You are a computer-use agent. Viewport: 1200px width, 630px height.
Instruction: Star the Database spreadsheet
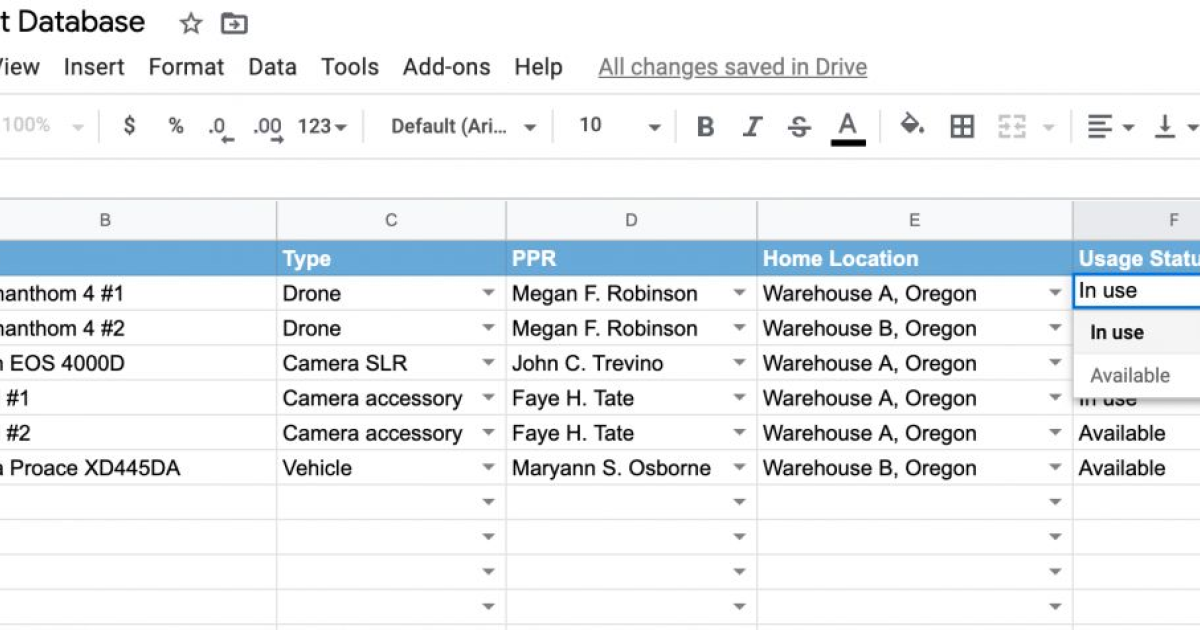[189, 22]
